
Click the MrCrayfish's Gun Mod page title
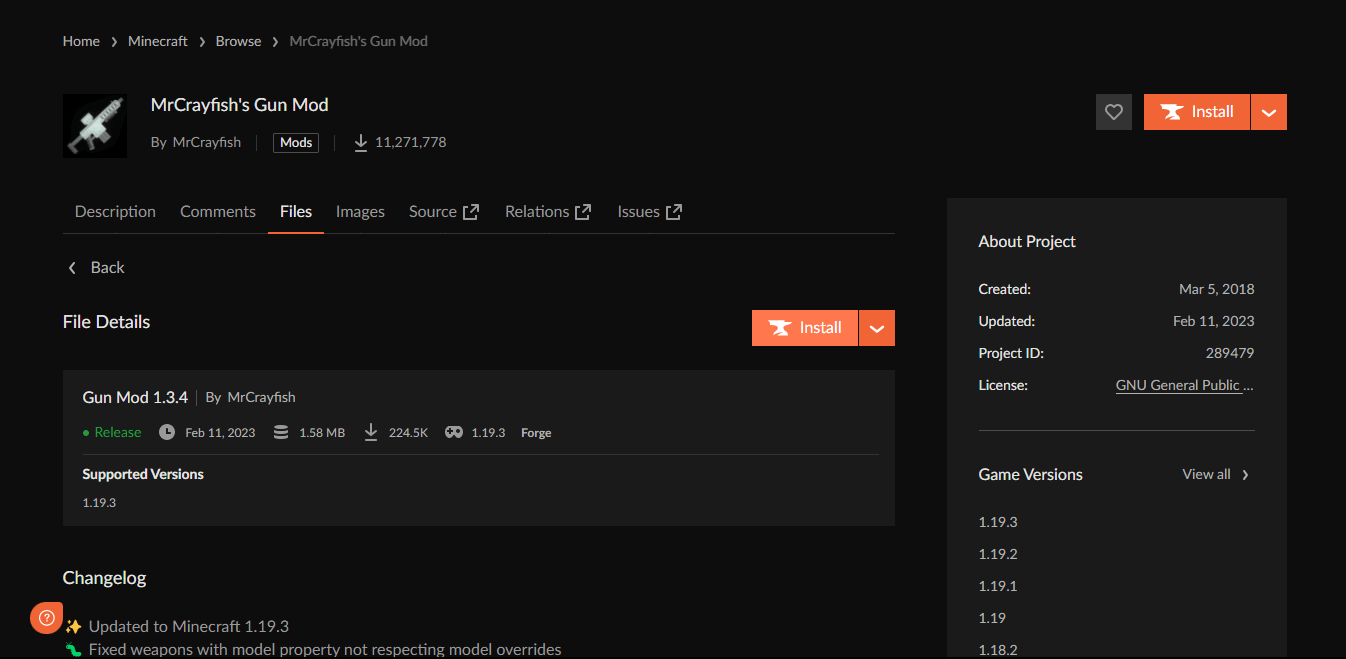click(240, 105)
